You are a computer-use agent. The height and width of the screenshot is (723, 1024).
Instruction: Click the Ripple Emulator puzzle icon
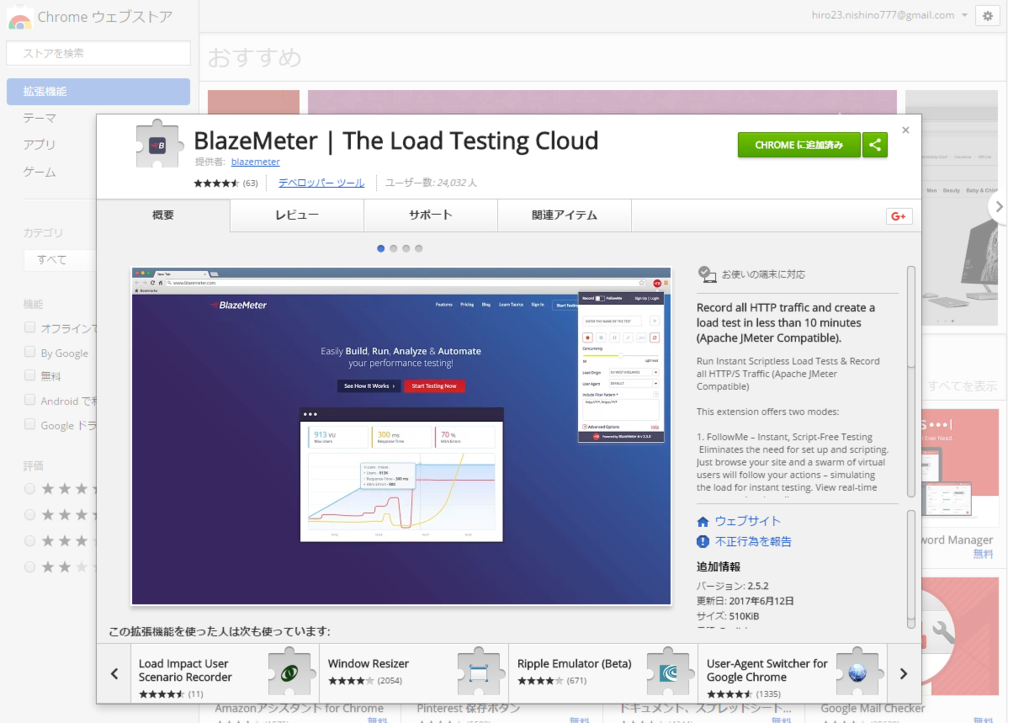(668, 673)
